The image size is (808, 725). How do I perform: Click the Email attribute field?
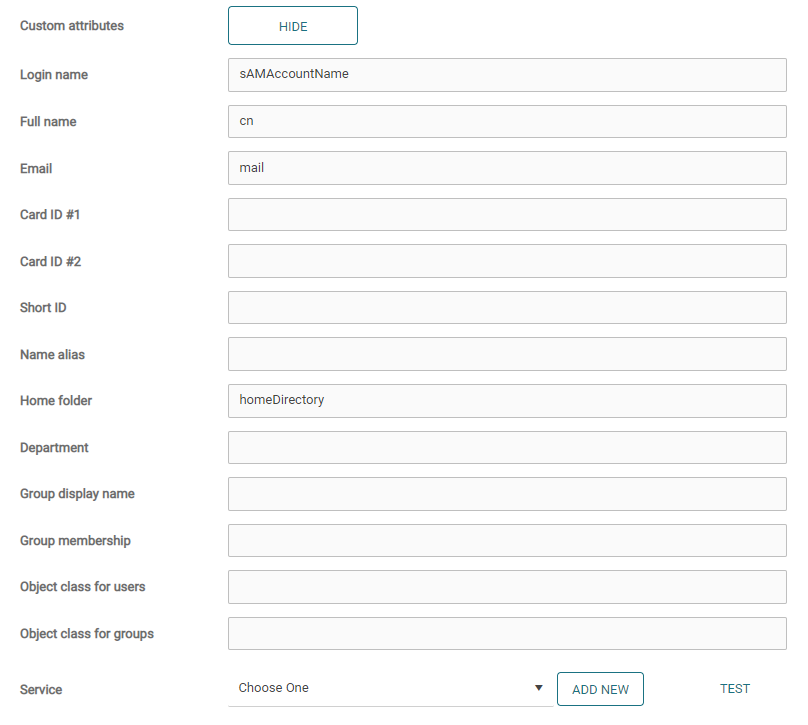click(507, 168)
